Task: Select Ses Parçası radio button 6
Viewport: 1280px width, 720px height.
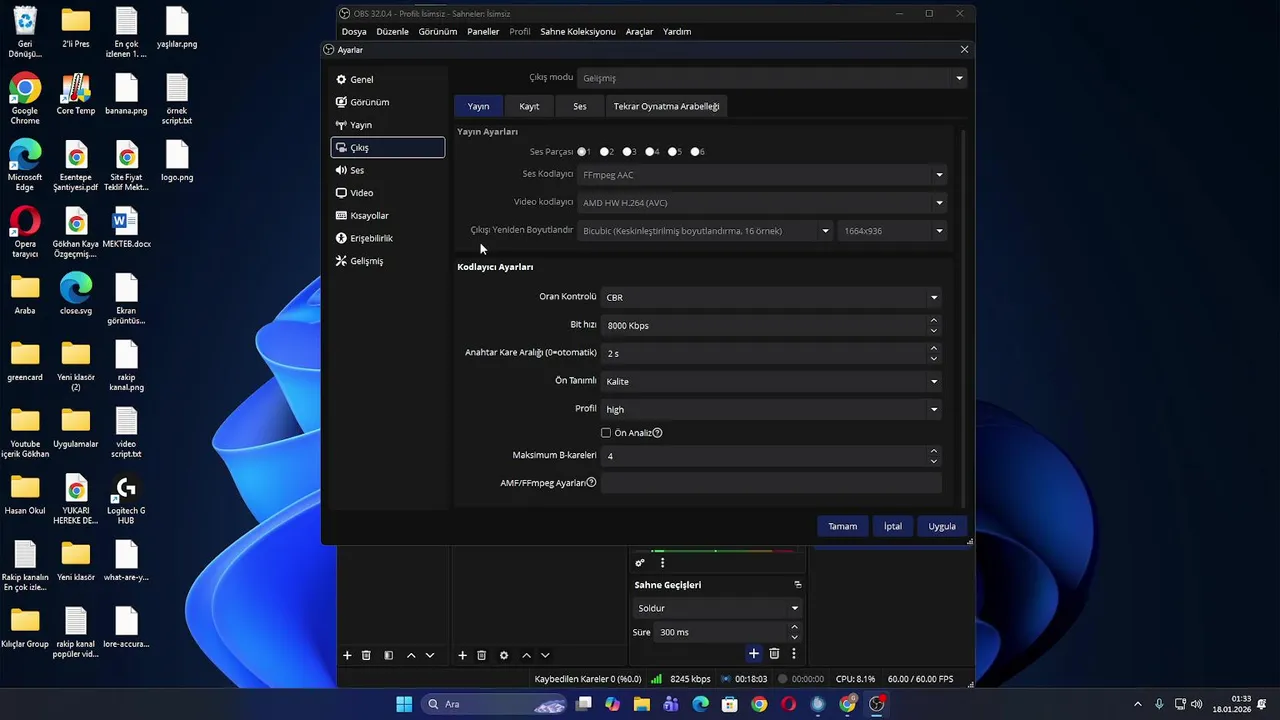Action: pyautogui.click(x=696, y=152)
